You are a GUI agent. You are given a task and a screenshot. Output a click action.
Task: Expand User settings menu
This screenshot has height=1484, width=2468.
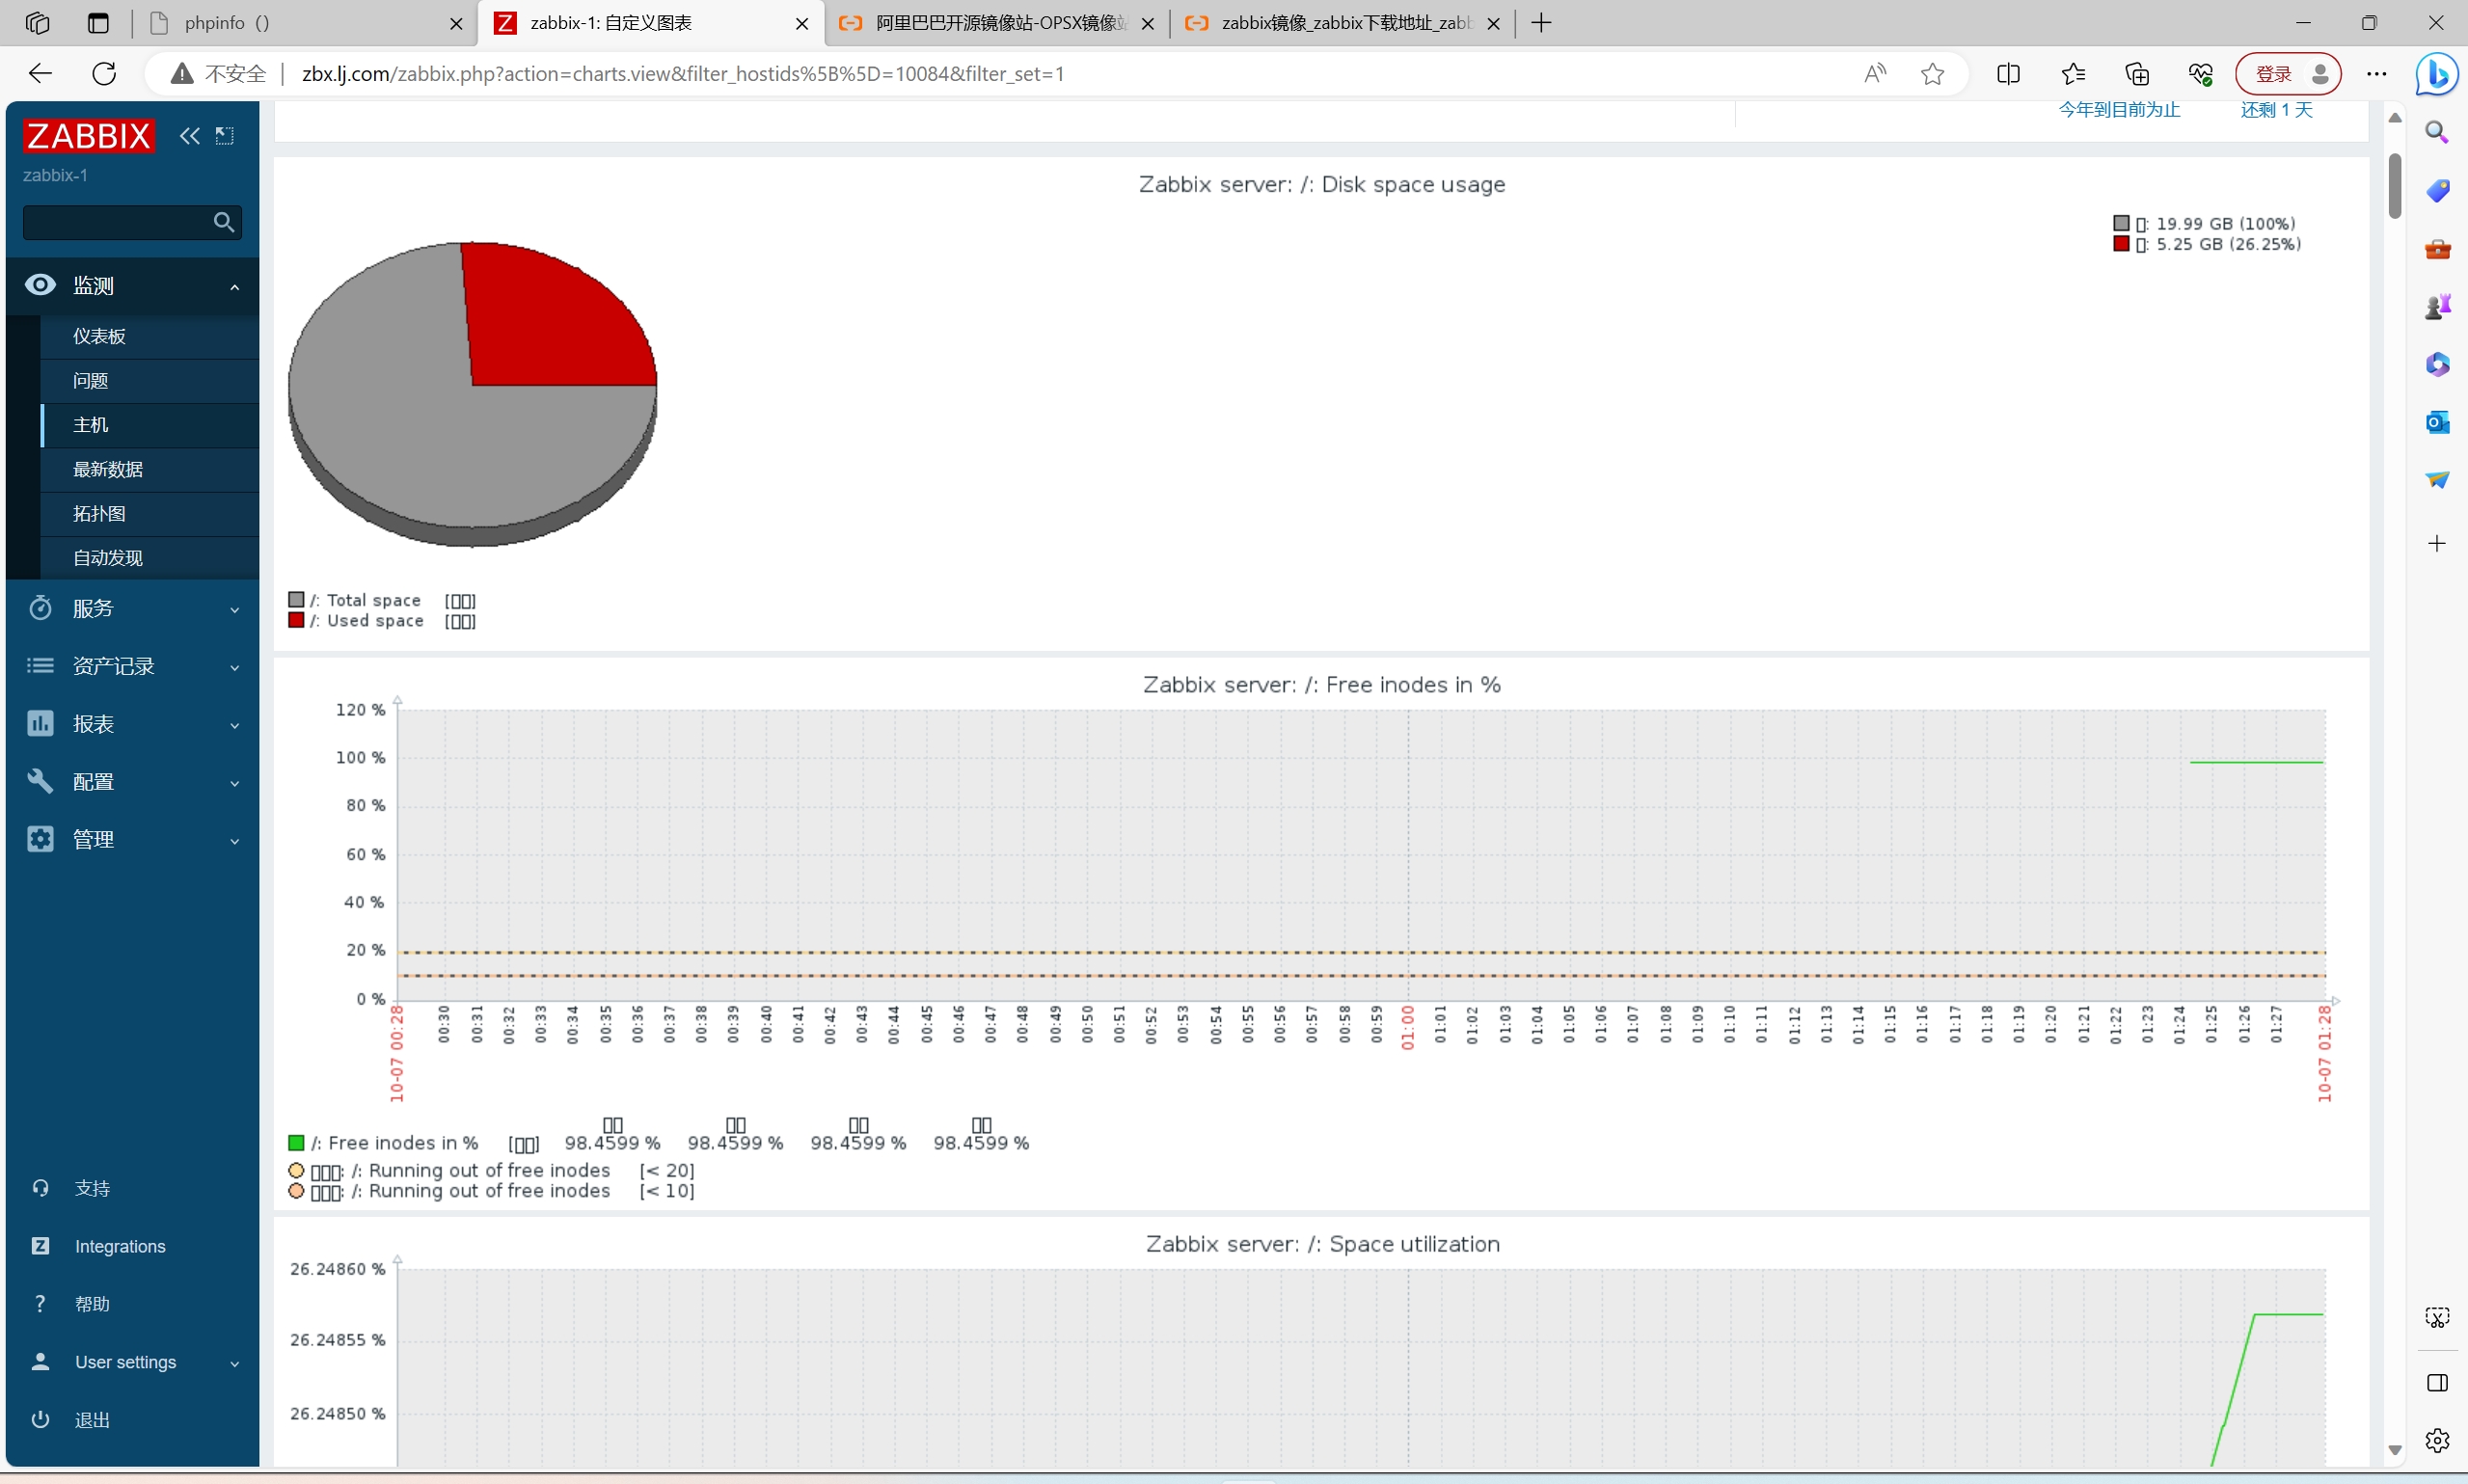tap(132, 1362)
